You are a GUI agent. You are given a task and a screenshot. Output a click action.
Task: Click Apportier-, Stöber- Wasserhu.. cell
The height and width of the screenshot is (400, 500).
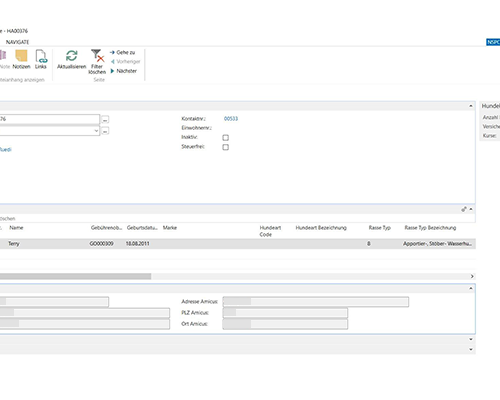(x=437, y=244)
